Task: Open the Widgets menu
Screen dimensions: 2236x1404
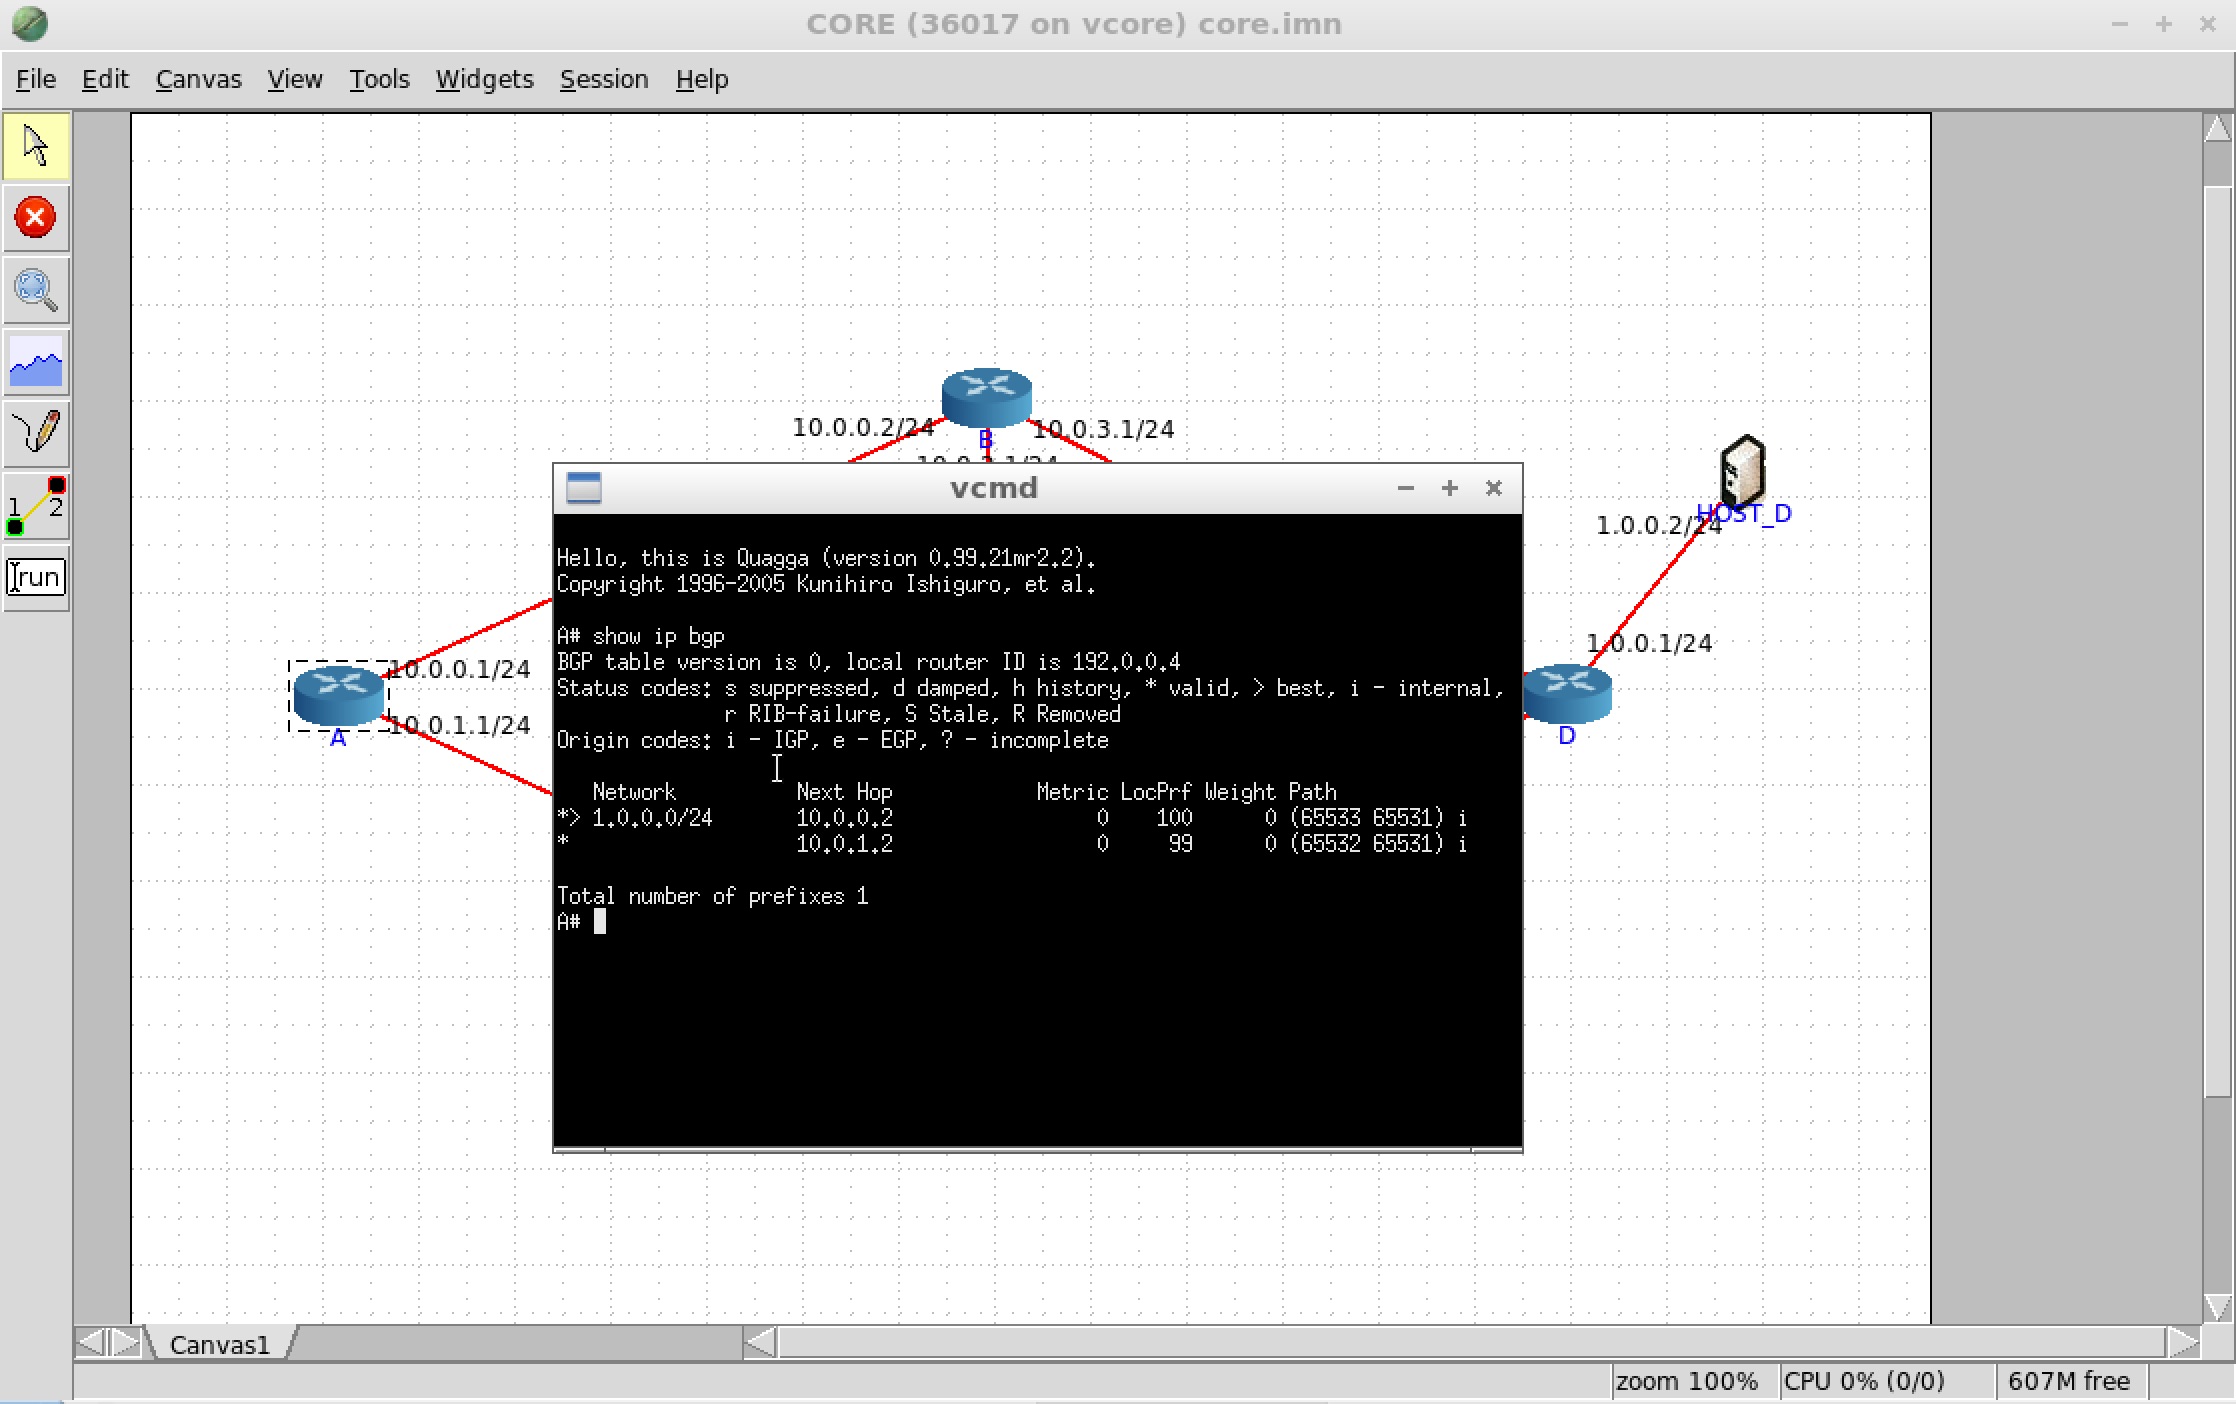Action: [484, 79]
